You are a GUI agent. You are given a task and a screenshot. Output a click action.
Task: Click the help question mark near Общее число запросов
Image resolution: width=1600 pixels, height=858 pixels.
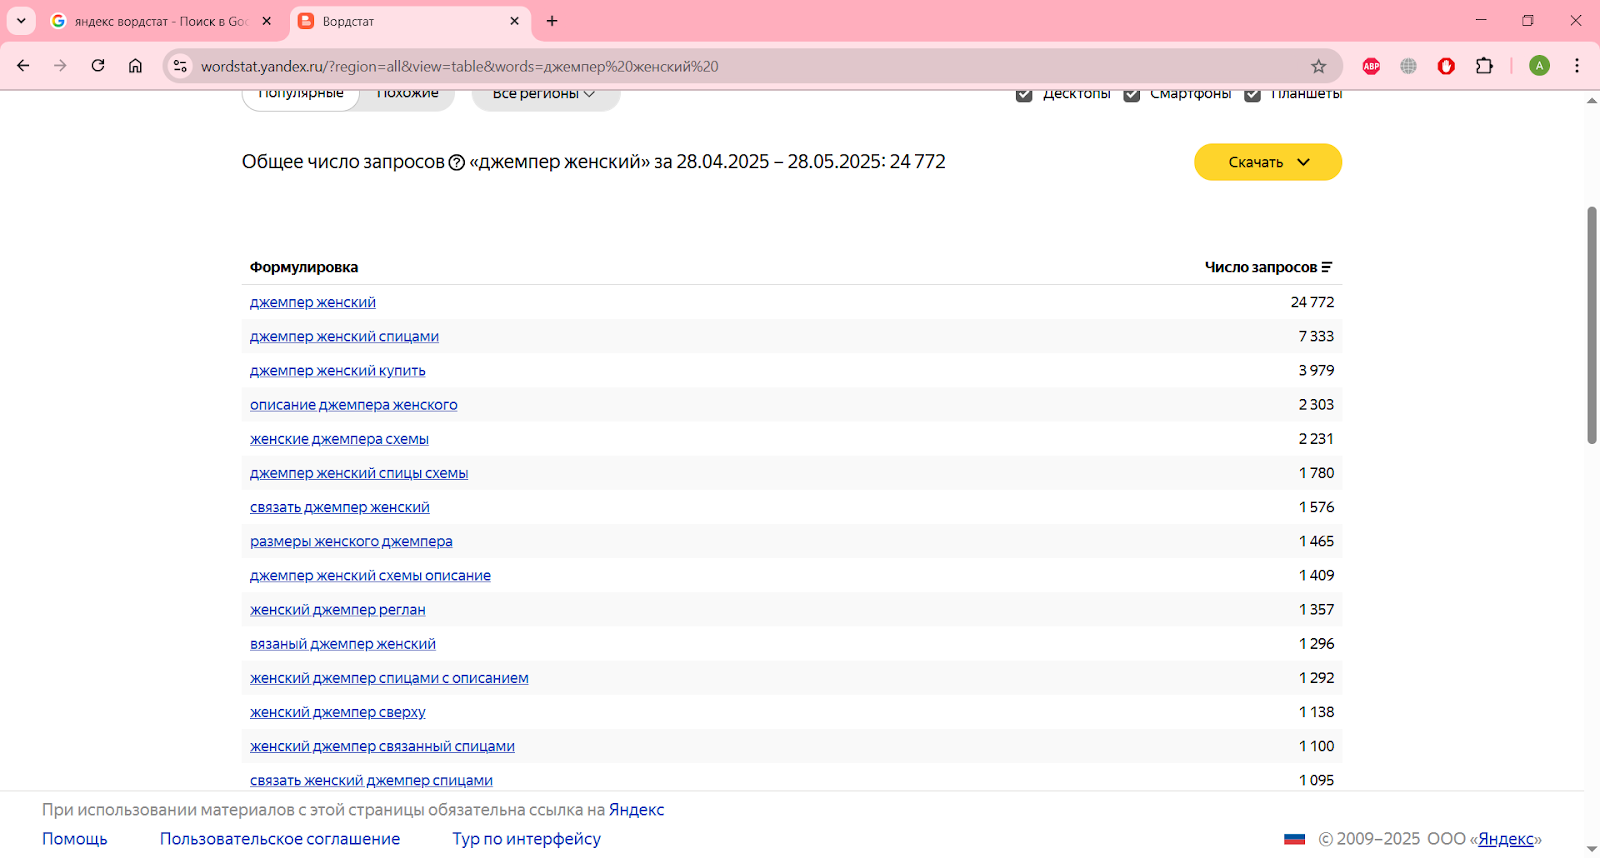tap(457, 163)
